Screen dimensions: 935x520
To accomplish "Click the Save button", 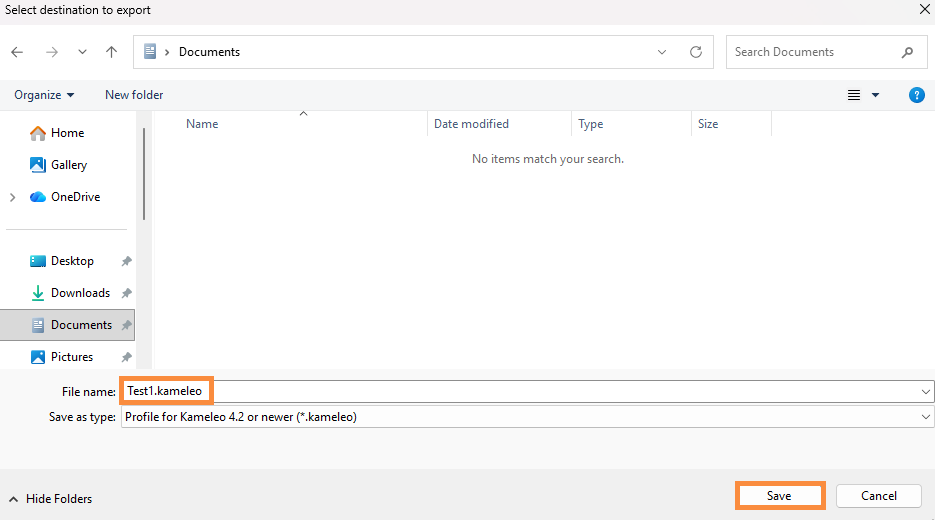I will tap(779, 496).
